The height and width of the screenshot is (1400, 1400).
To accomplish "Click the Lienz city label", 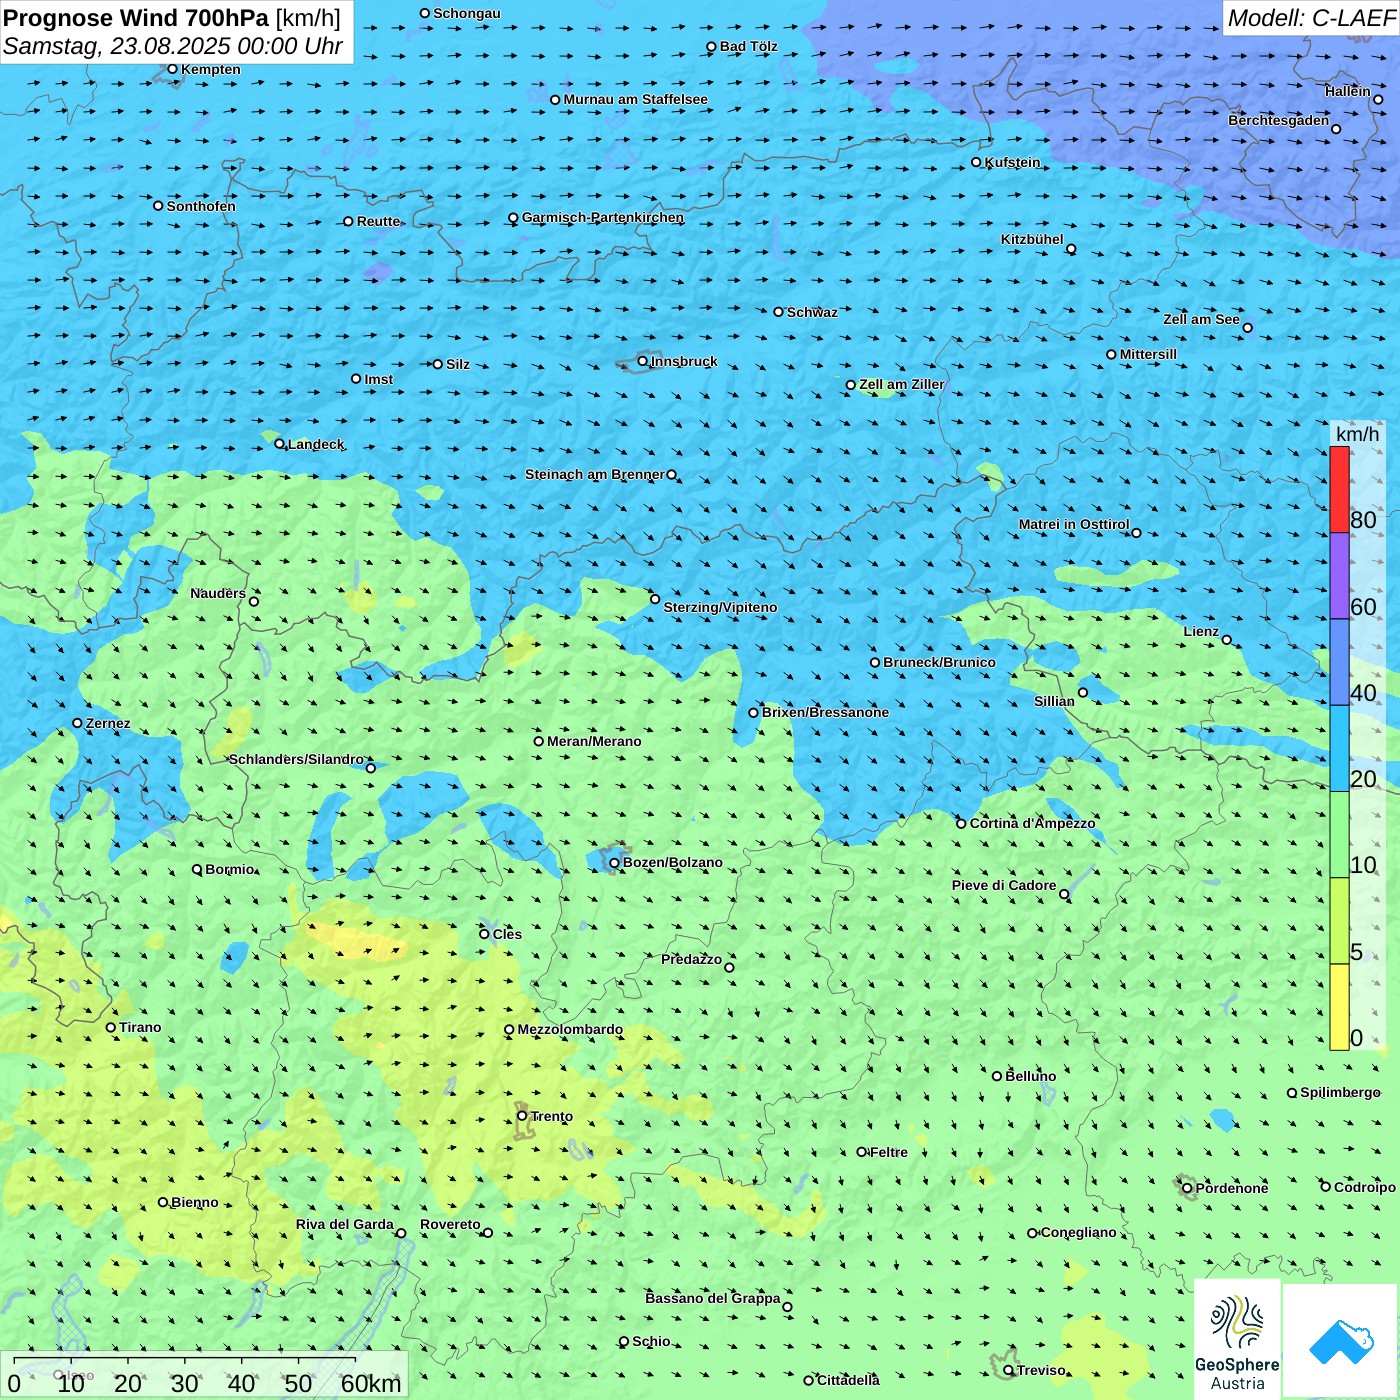I will 1201,631.
